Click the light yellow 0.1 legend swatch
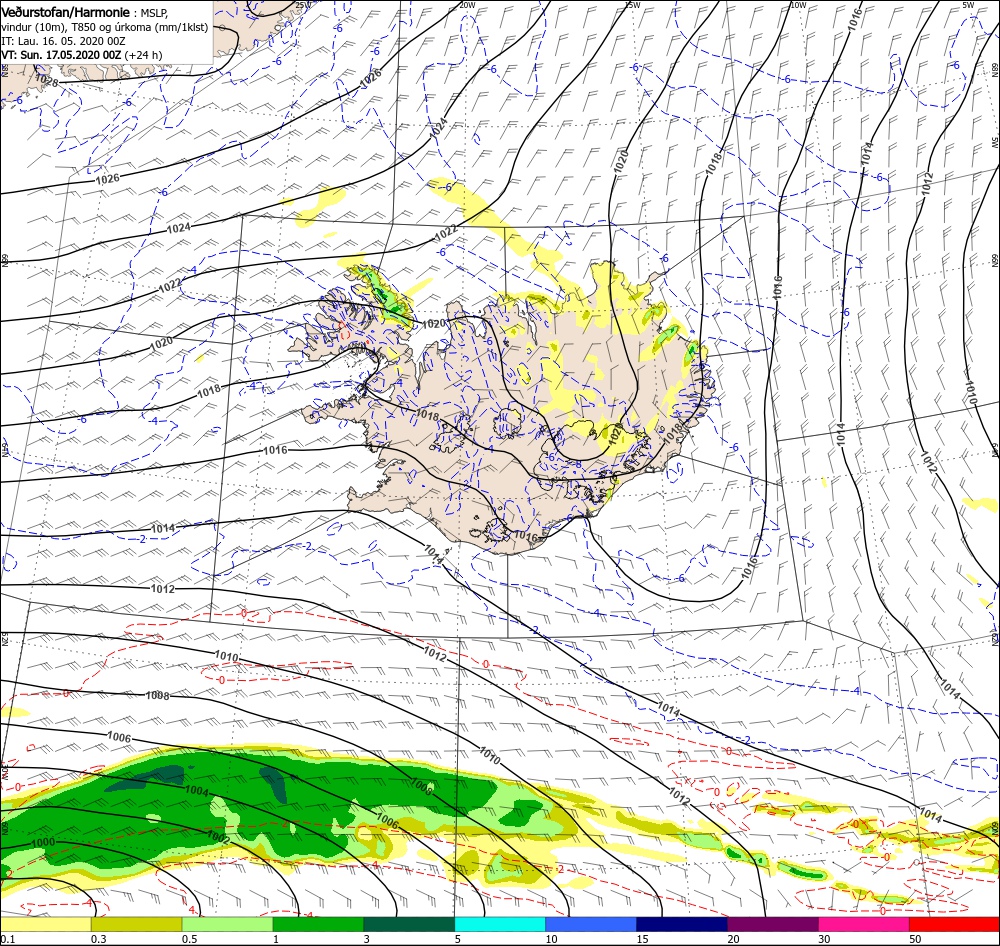The width and height of the screenshot is (1000, 946). click(46, 924)
